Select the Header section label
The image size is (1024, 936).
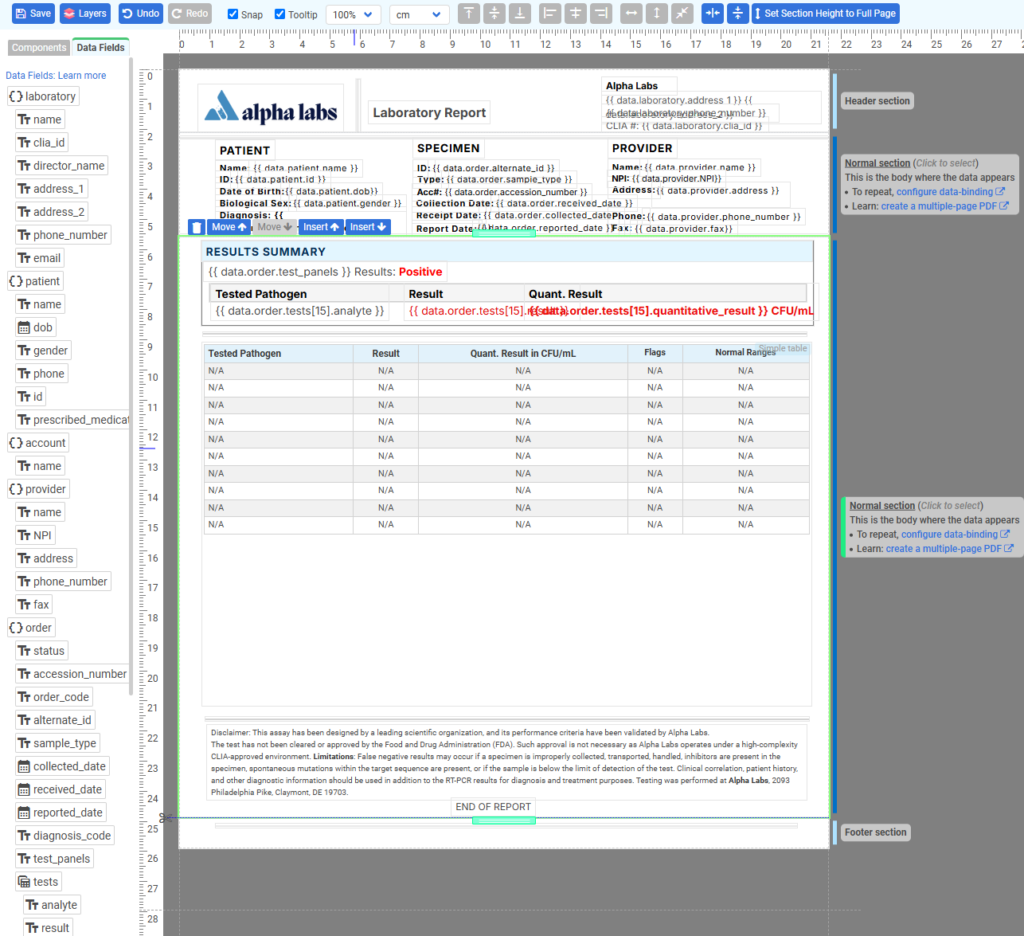pyautogui.click(x=877, y=101)
